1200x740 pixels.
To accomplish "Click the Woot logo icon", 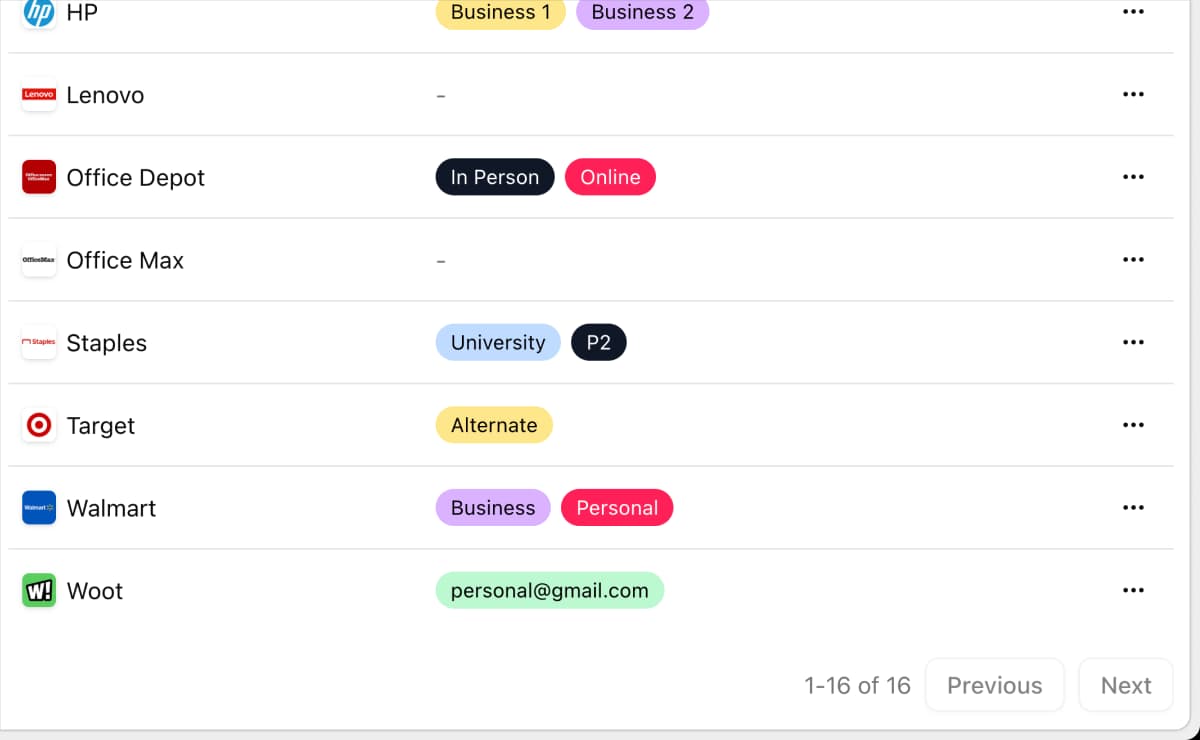I will click(39, 591).
